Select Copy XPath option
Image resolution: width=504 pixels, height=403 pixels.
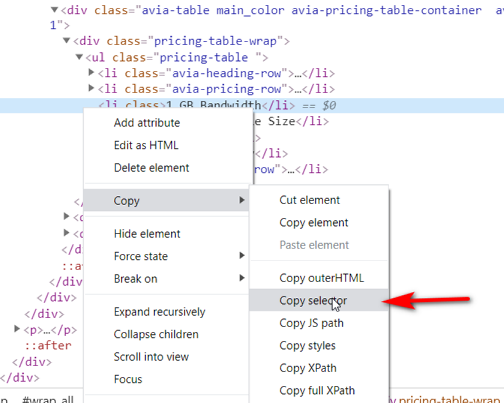click(x=319, y=368)
